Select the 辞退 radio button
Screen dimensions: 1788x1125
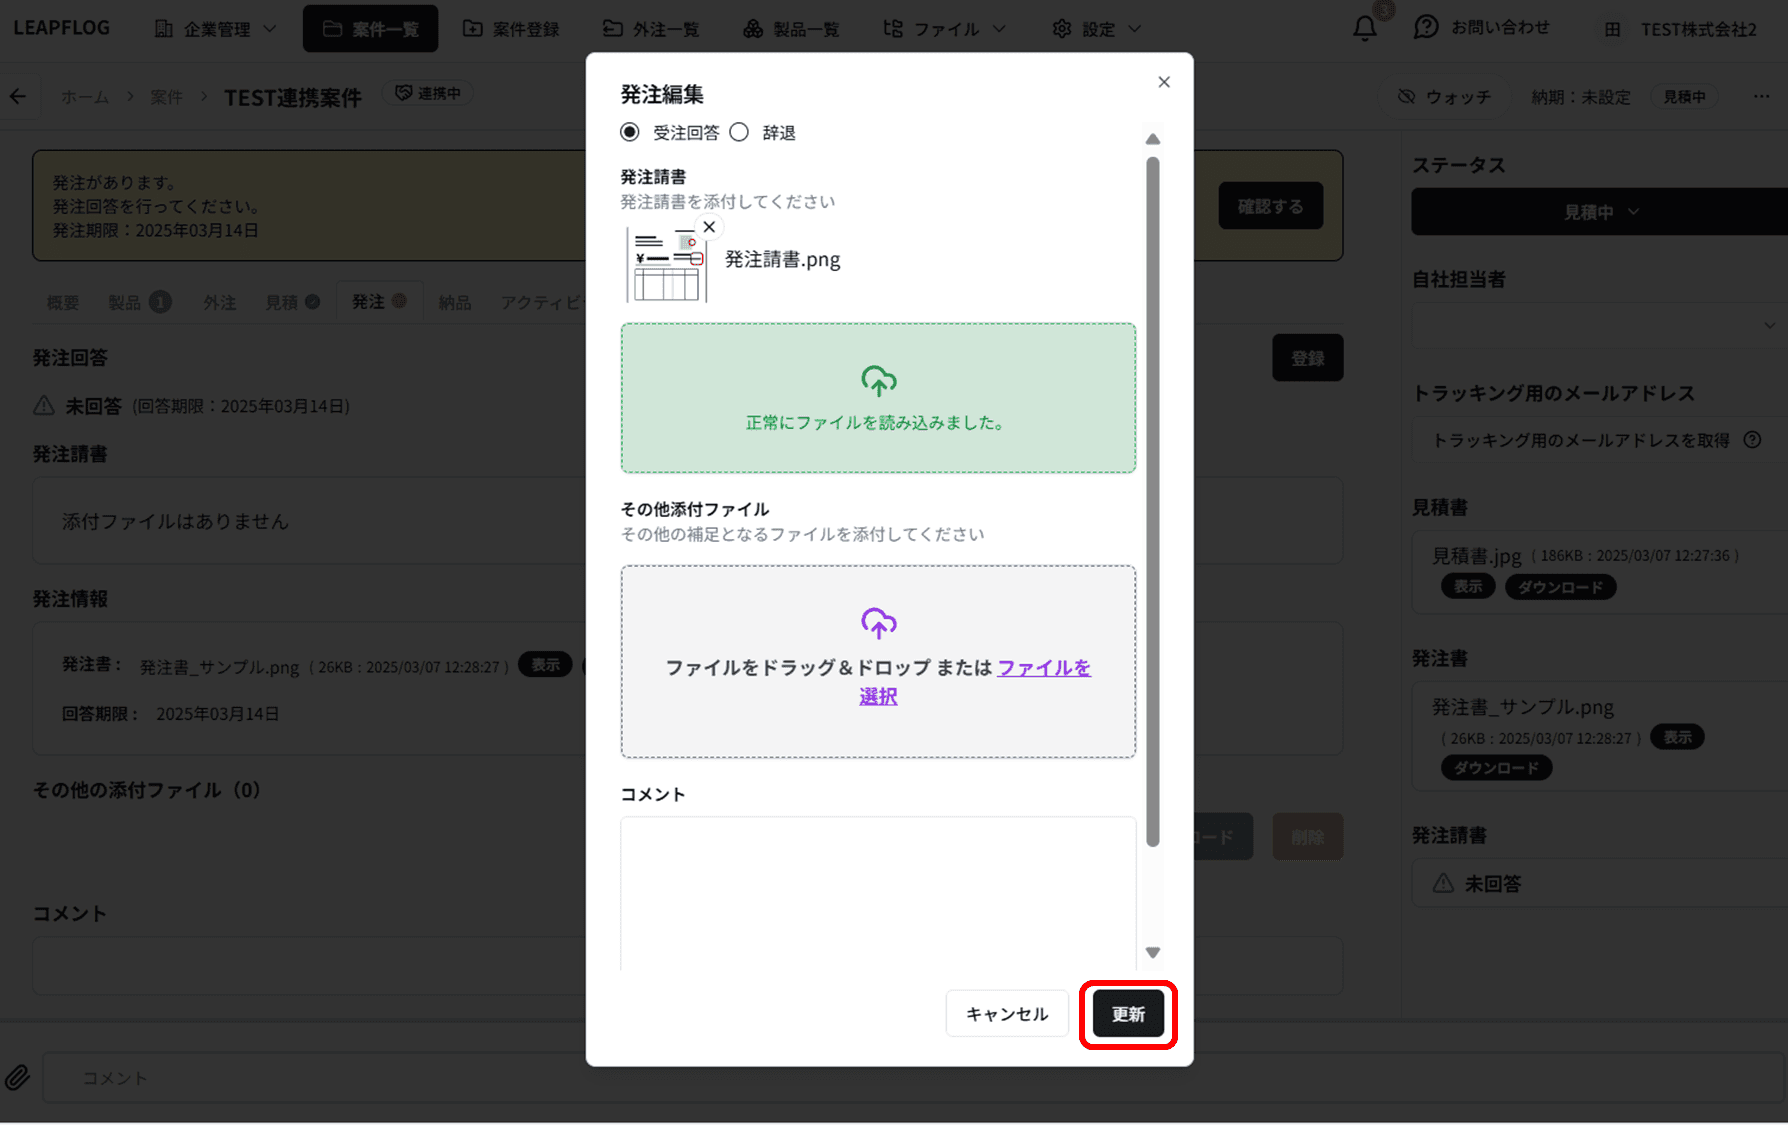pyautogui.click(x=739, y=131)
